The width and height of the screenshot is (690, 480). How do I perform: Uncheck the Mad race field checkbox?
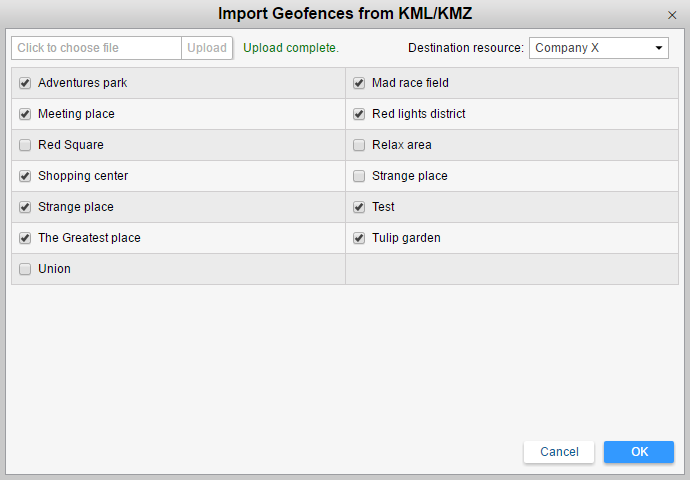359,83
